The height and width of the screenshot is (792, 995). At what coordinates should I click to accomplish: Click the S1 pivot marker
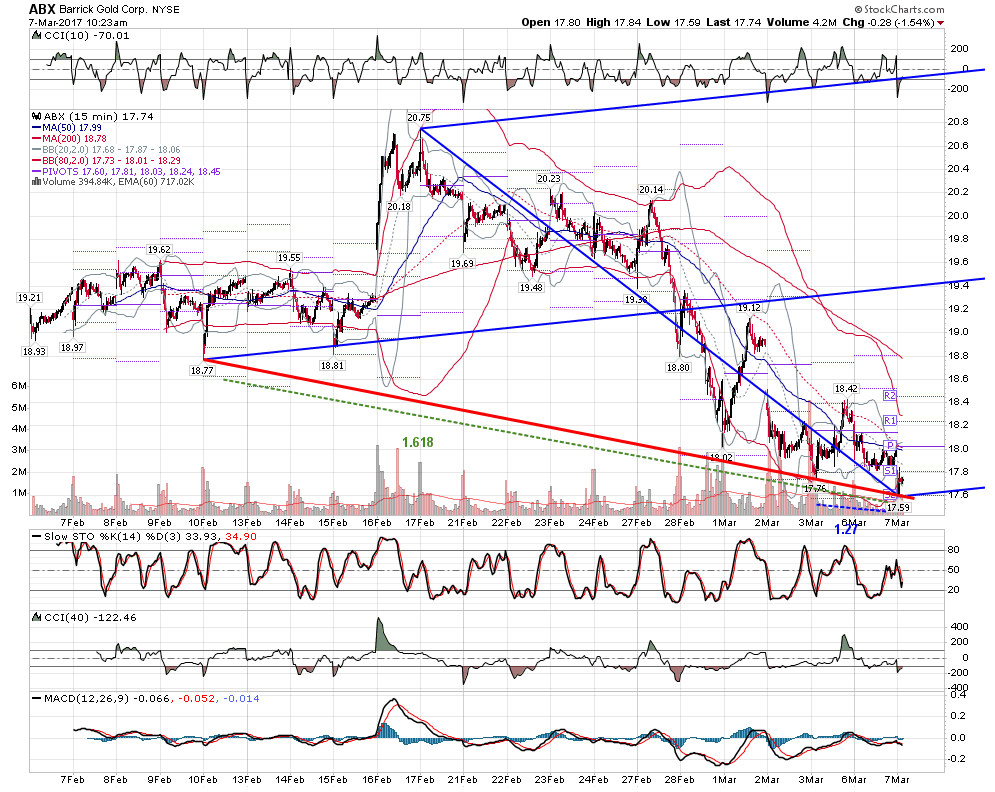click(890, 471)
